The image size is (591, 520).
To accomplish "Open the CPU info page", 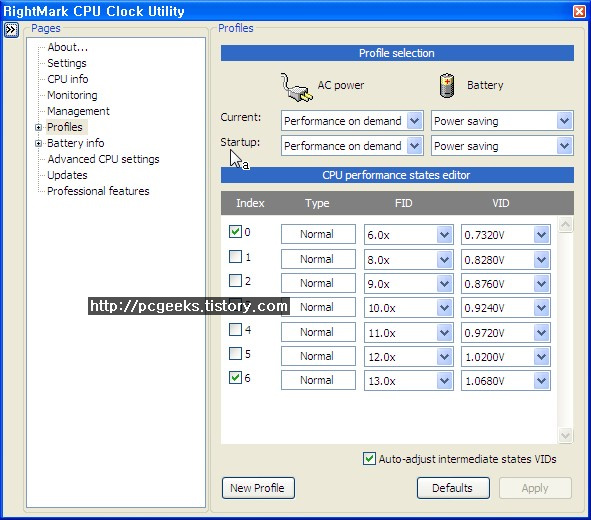I will pos(68,79).
